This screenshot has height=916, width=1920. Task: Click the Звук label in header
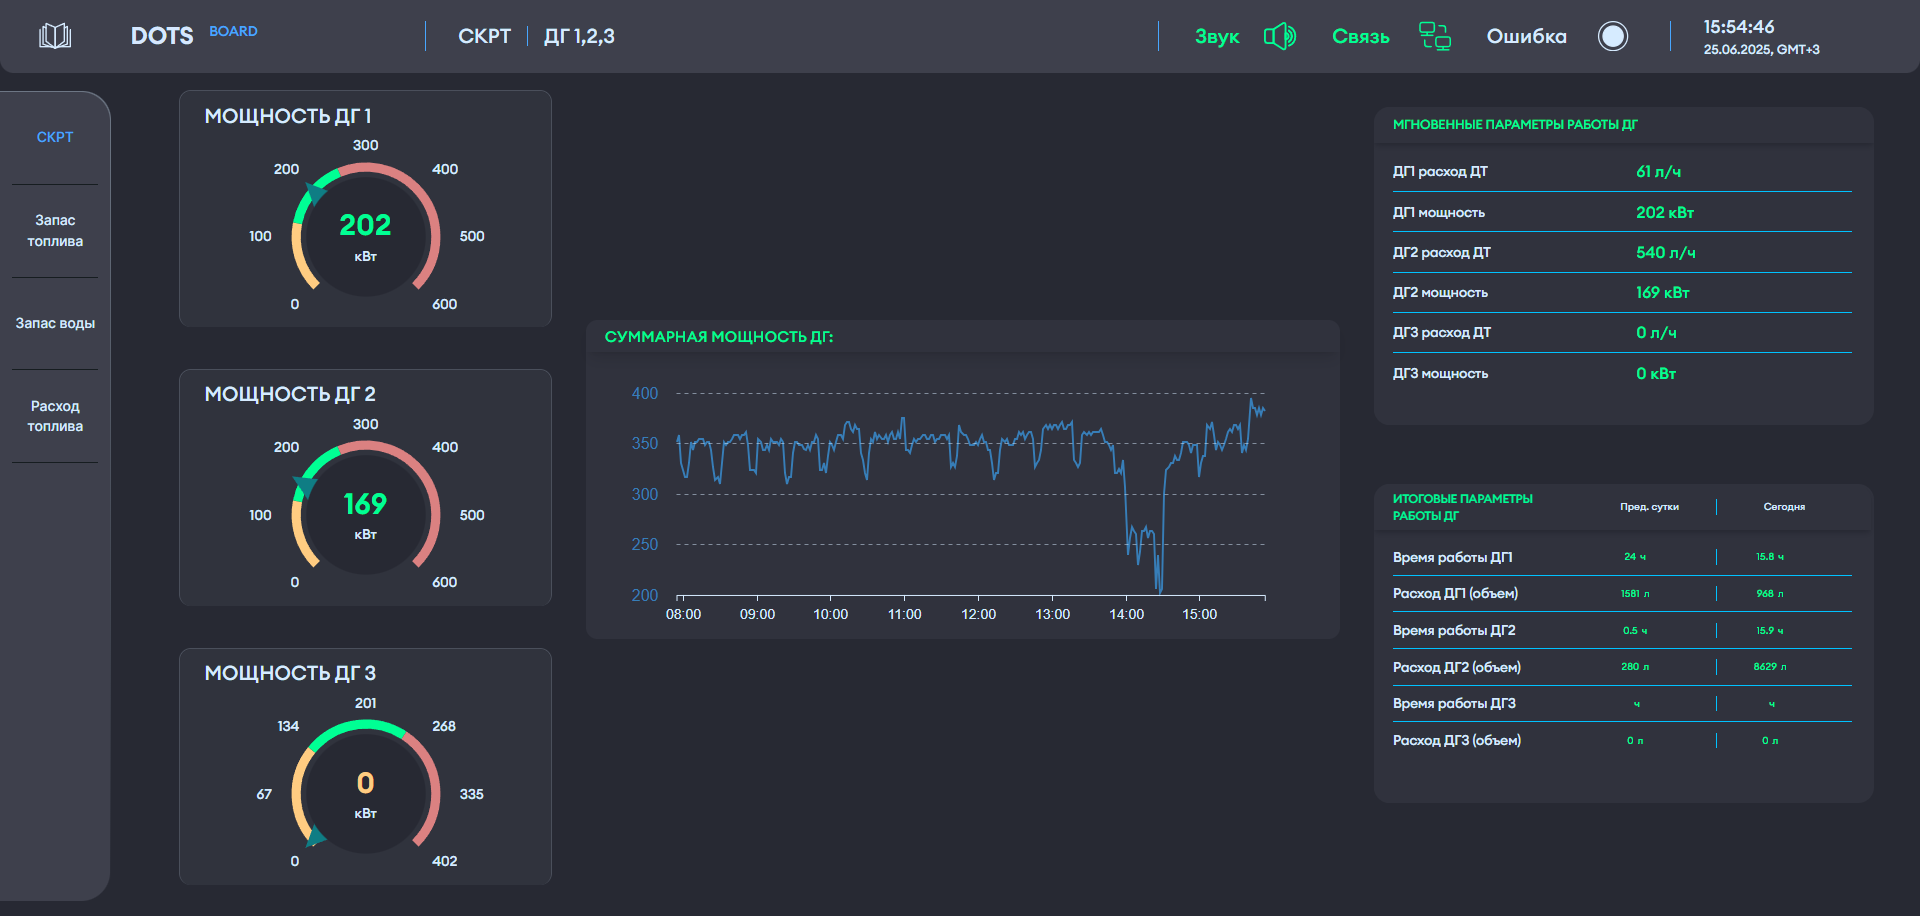pos(1217,37)
